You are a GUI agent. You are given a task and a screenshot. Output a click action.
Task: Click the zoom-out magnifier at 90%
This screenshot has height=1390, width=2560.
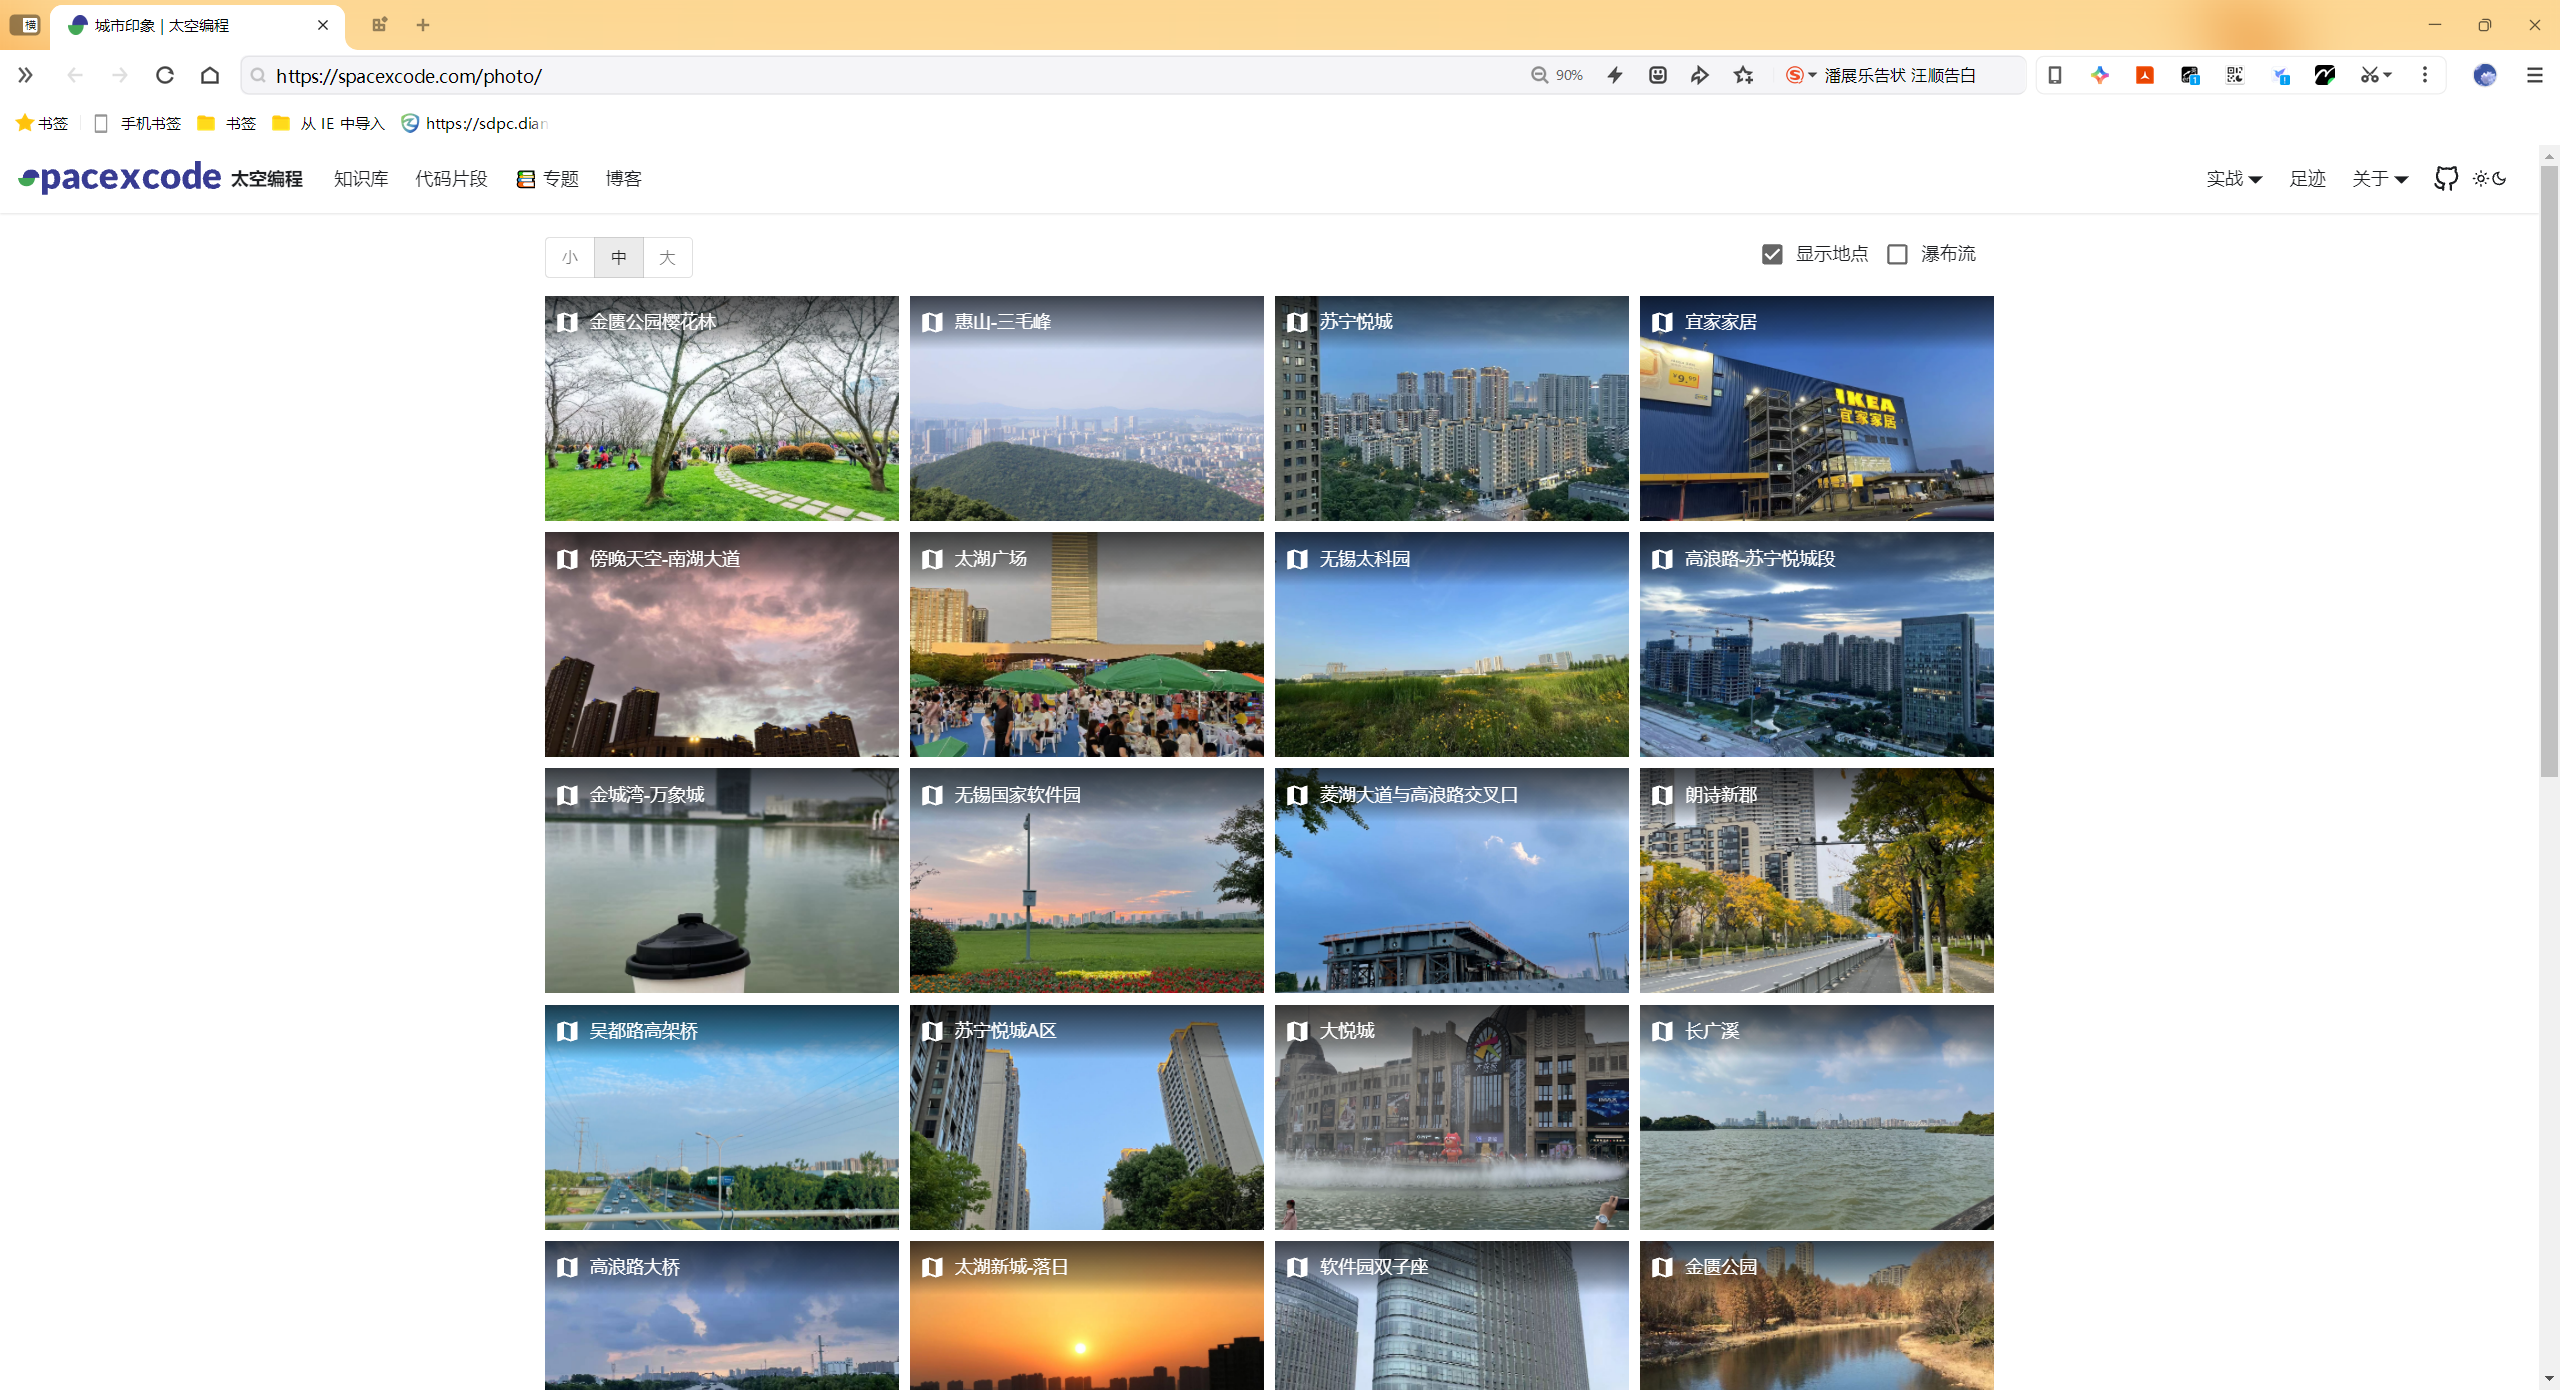click(x=1540, y=75)
